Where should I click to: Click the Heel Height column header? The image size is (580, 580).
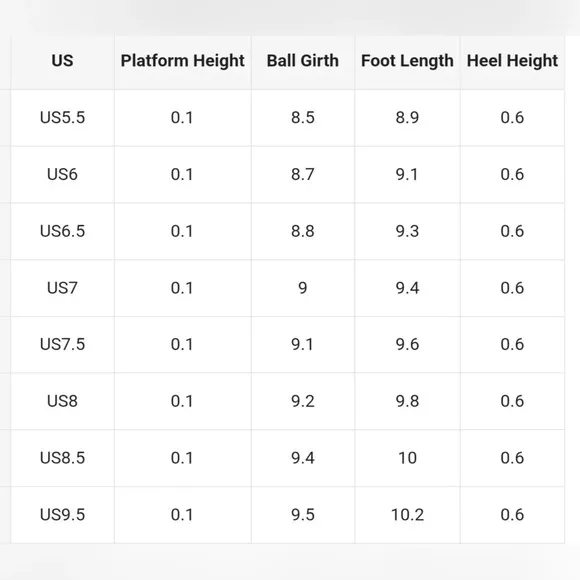click(x=512, y=61)
